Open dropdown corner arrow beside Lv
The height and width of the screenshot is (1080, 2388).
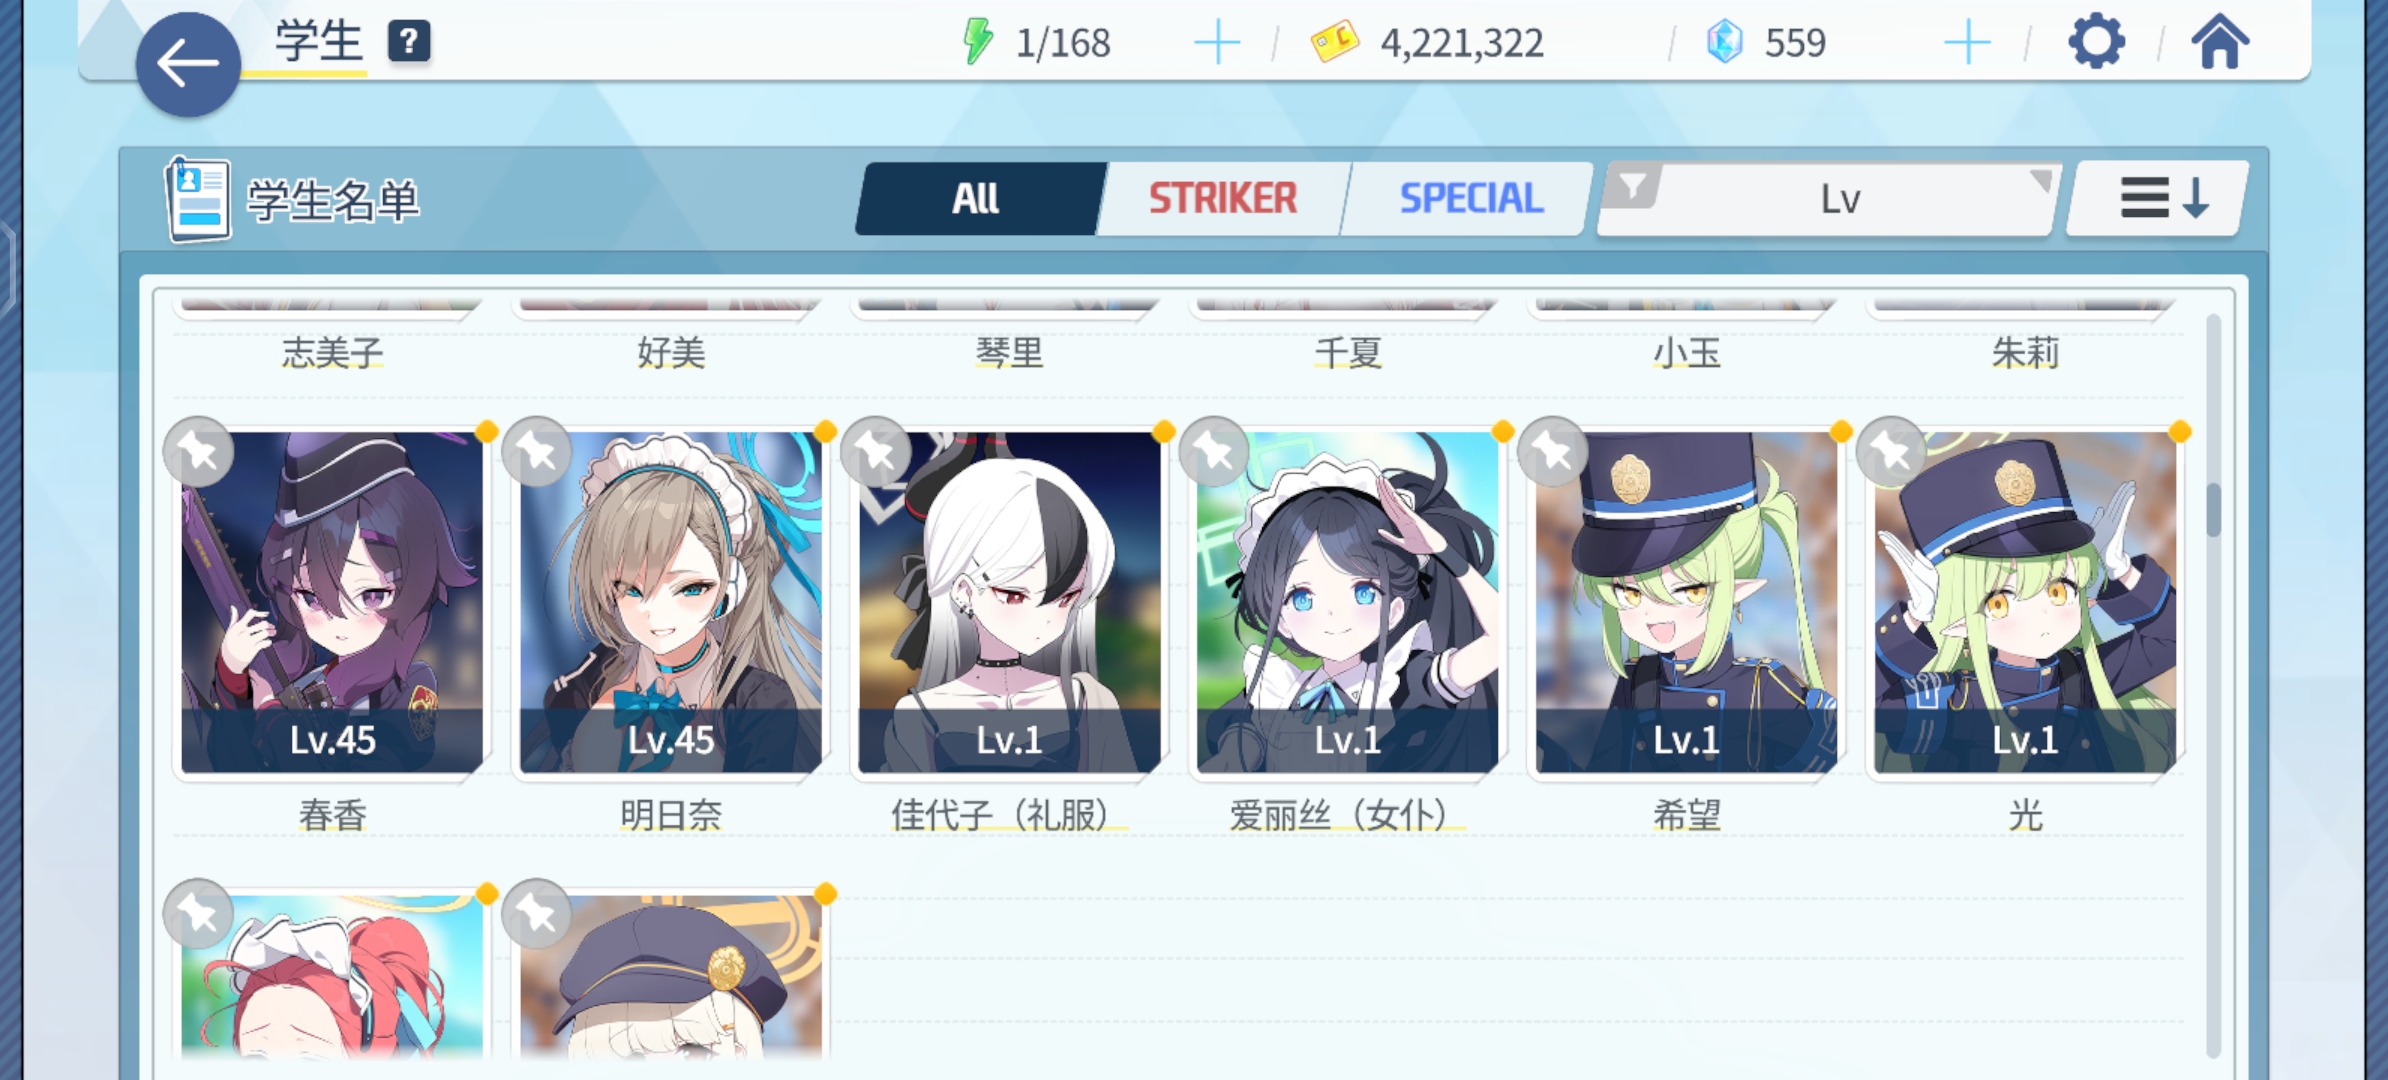(x=2040, y=181)
